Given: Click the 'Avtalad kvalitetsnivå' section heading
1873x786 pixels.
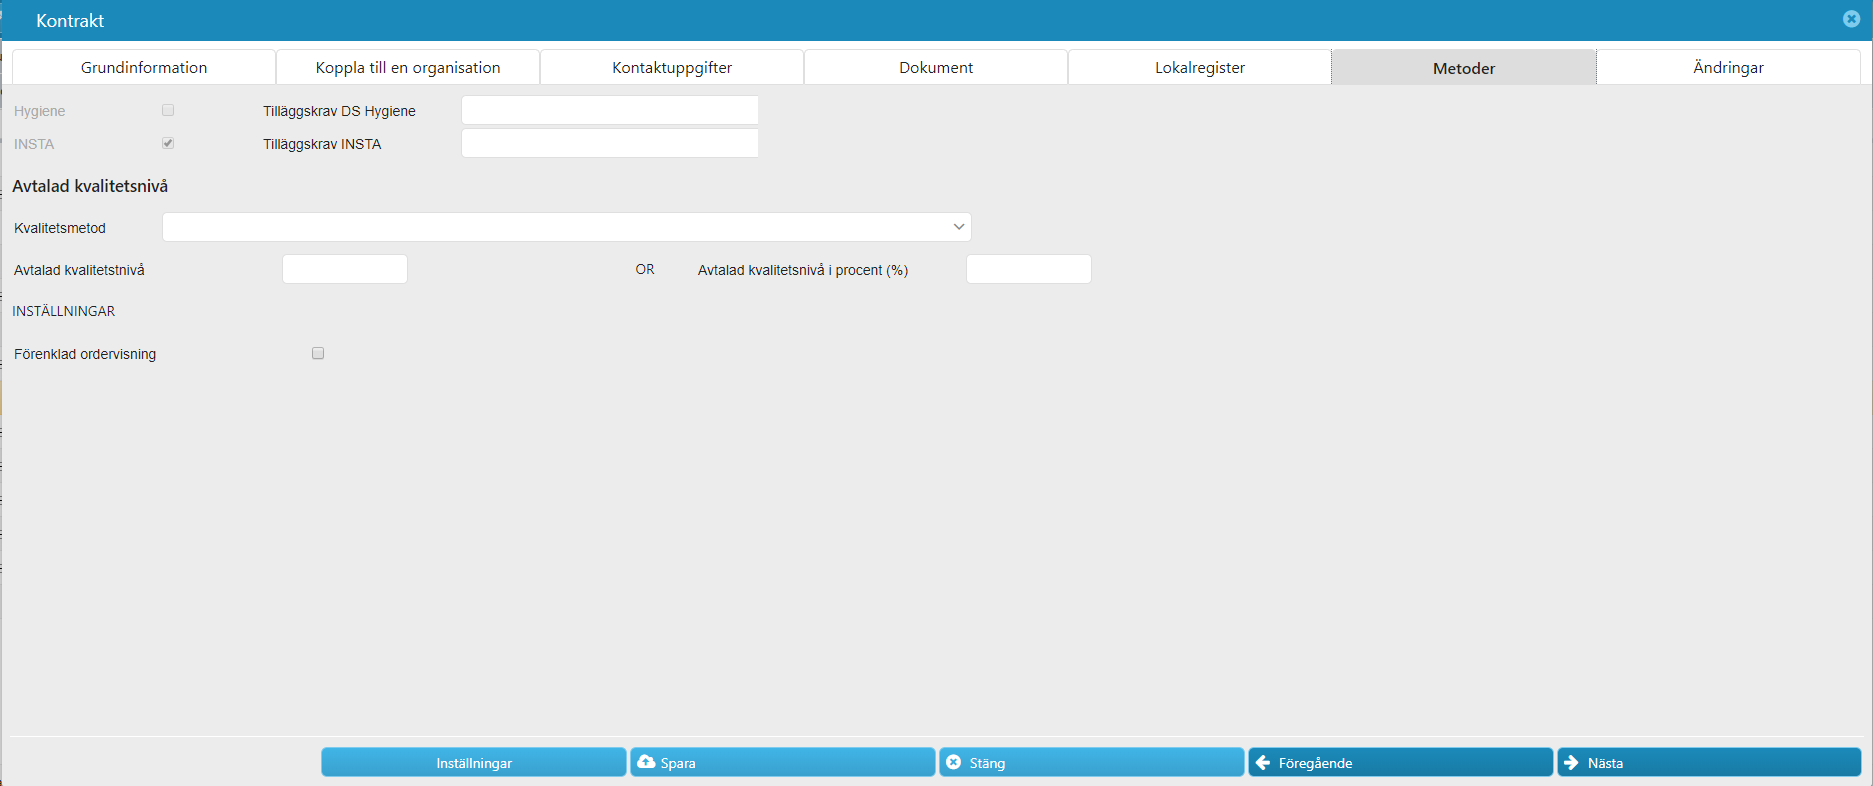Looking at the screenshot, I should click(x=90, y=186).
